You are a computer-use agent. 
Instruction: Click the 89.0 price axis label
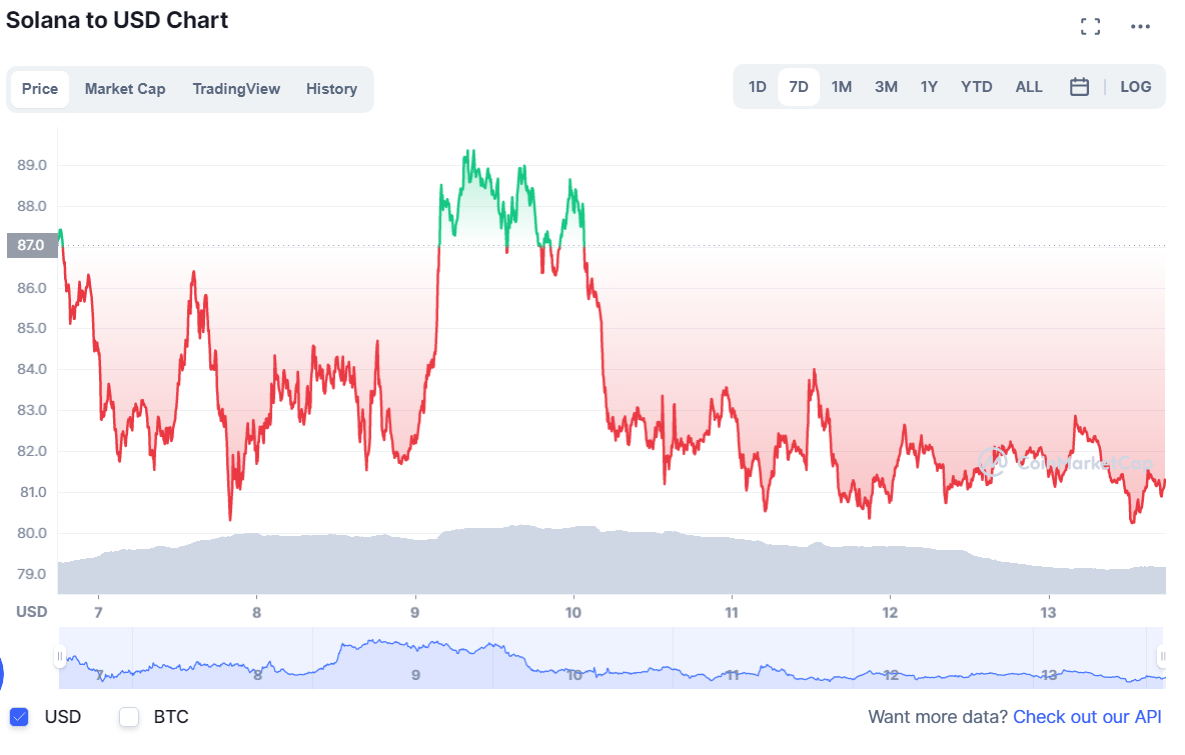[32, 166]
